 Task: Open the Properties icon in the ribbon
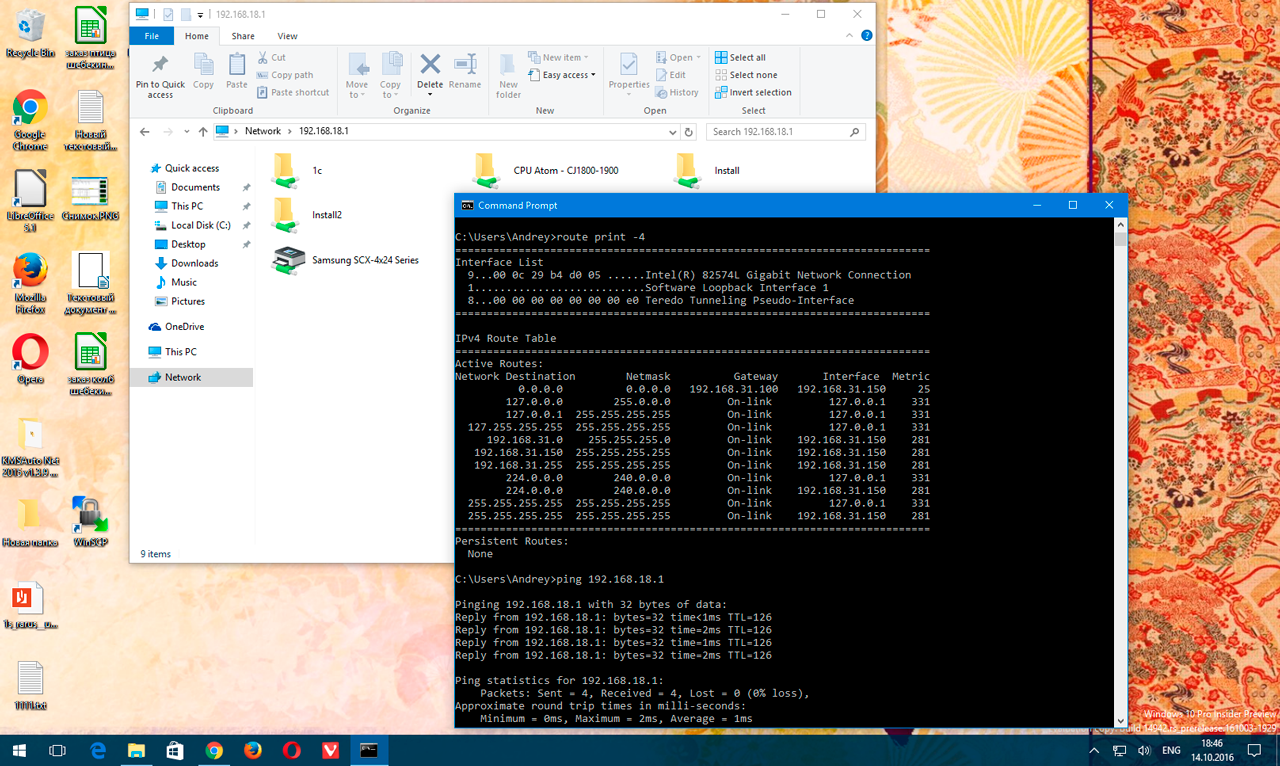[629, 66]
